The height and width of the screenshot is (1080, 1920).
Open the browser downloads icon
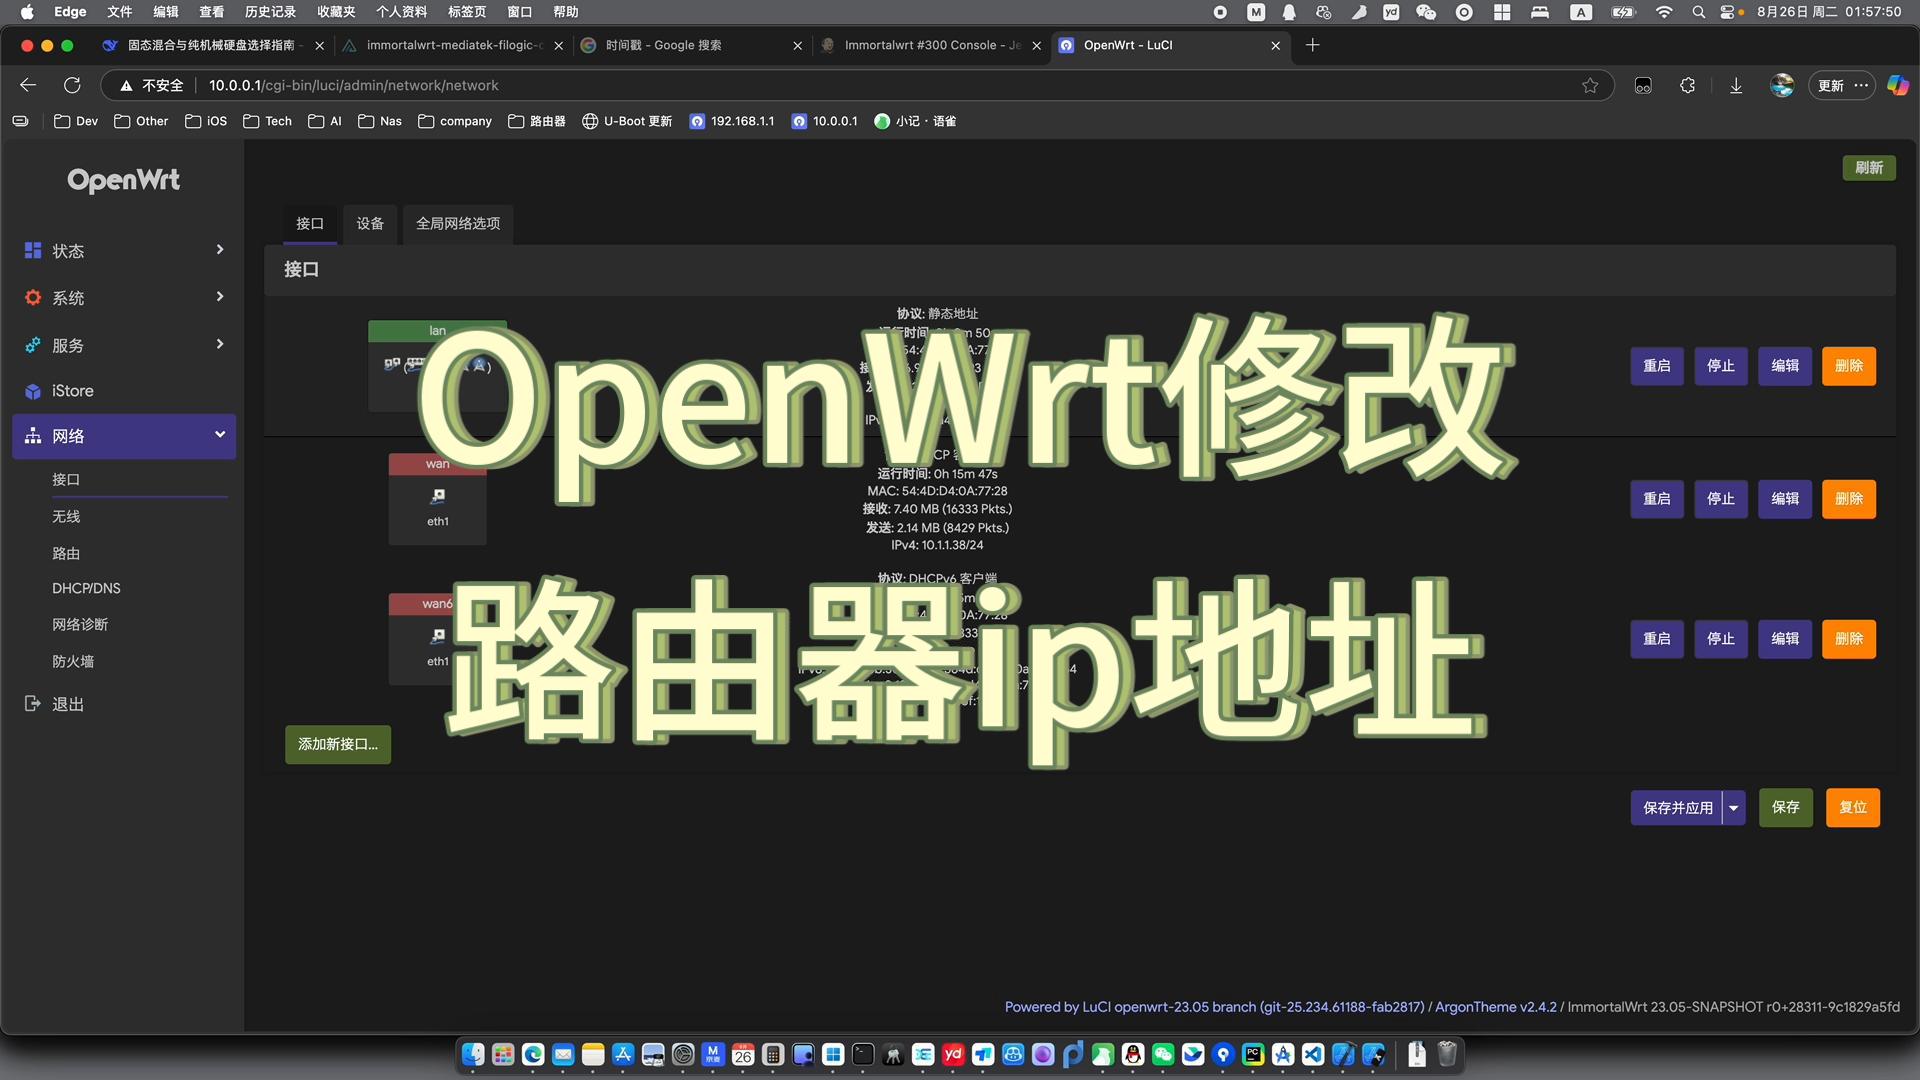pos(1736,85)
